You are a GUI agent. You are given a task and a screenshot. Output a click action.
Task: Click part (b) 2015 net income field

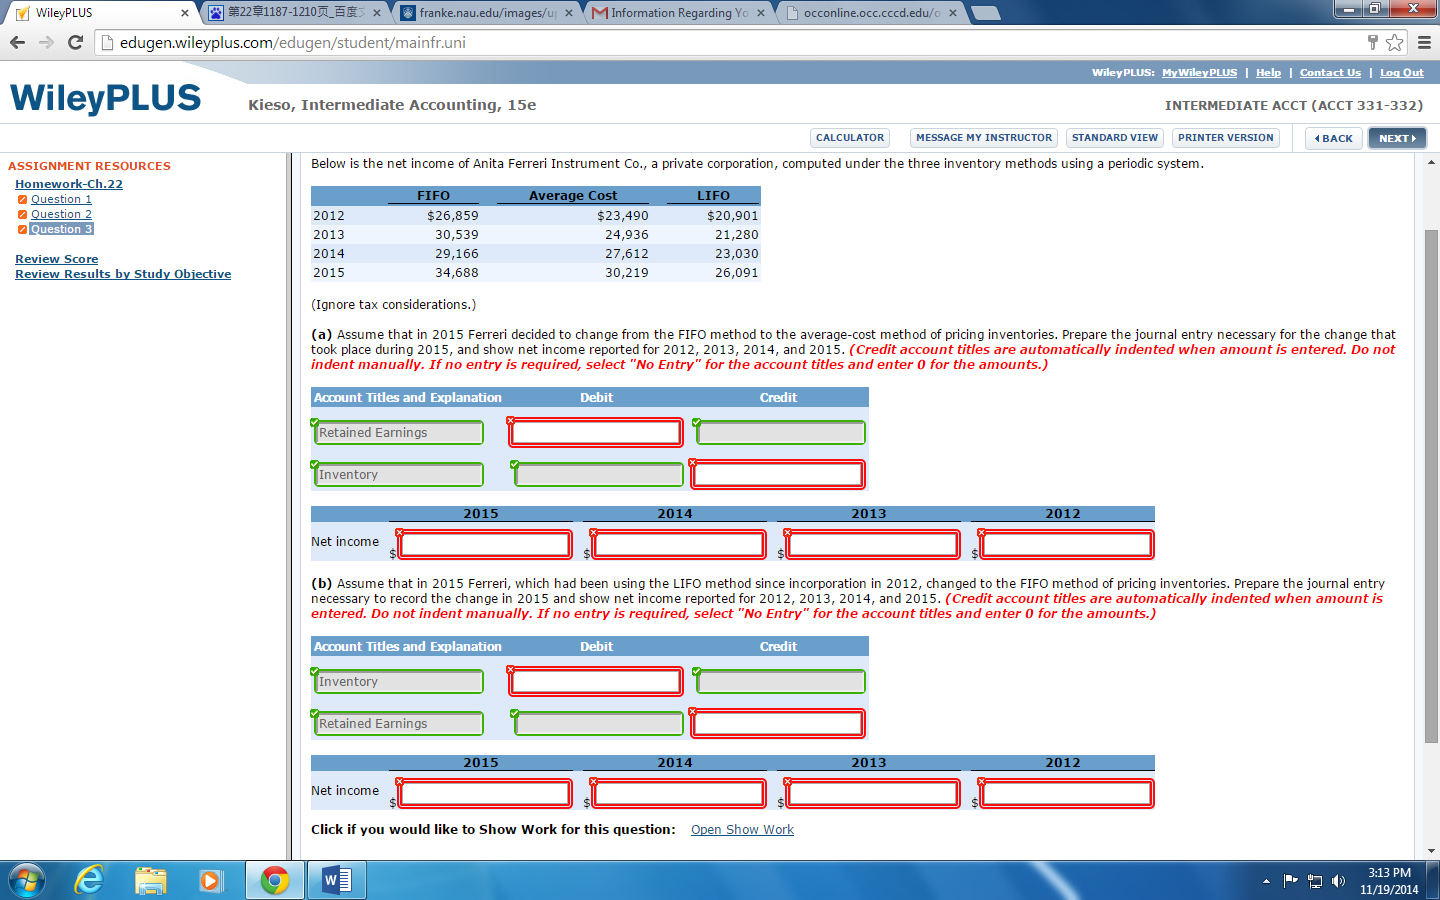pos(485,794)
